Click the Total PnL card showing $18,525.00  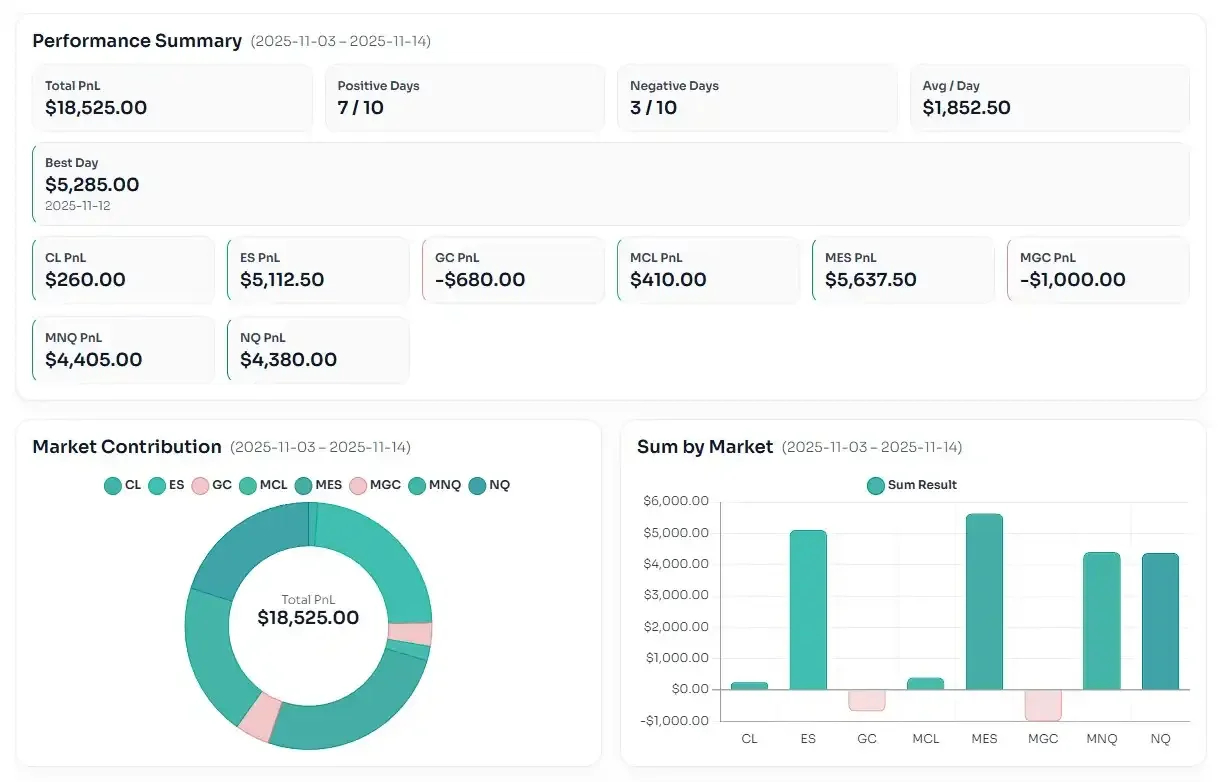point(172,97)
